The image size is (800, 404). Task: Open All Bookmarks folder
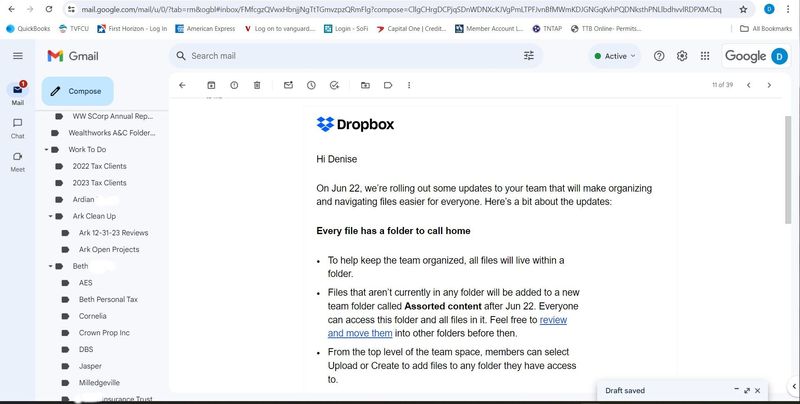tap(766, 29)
